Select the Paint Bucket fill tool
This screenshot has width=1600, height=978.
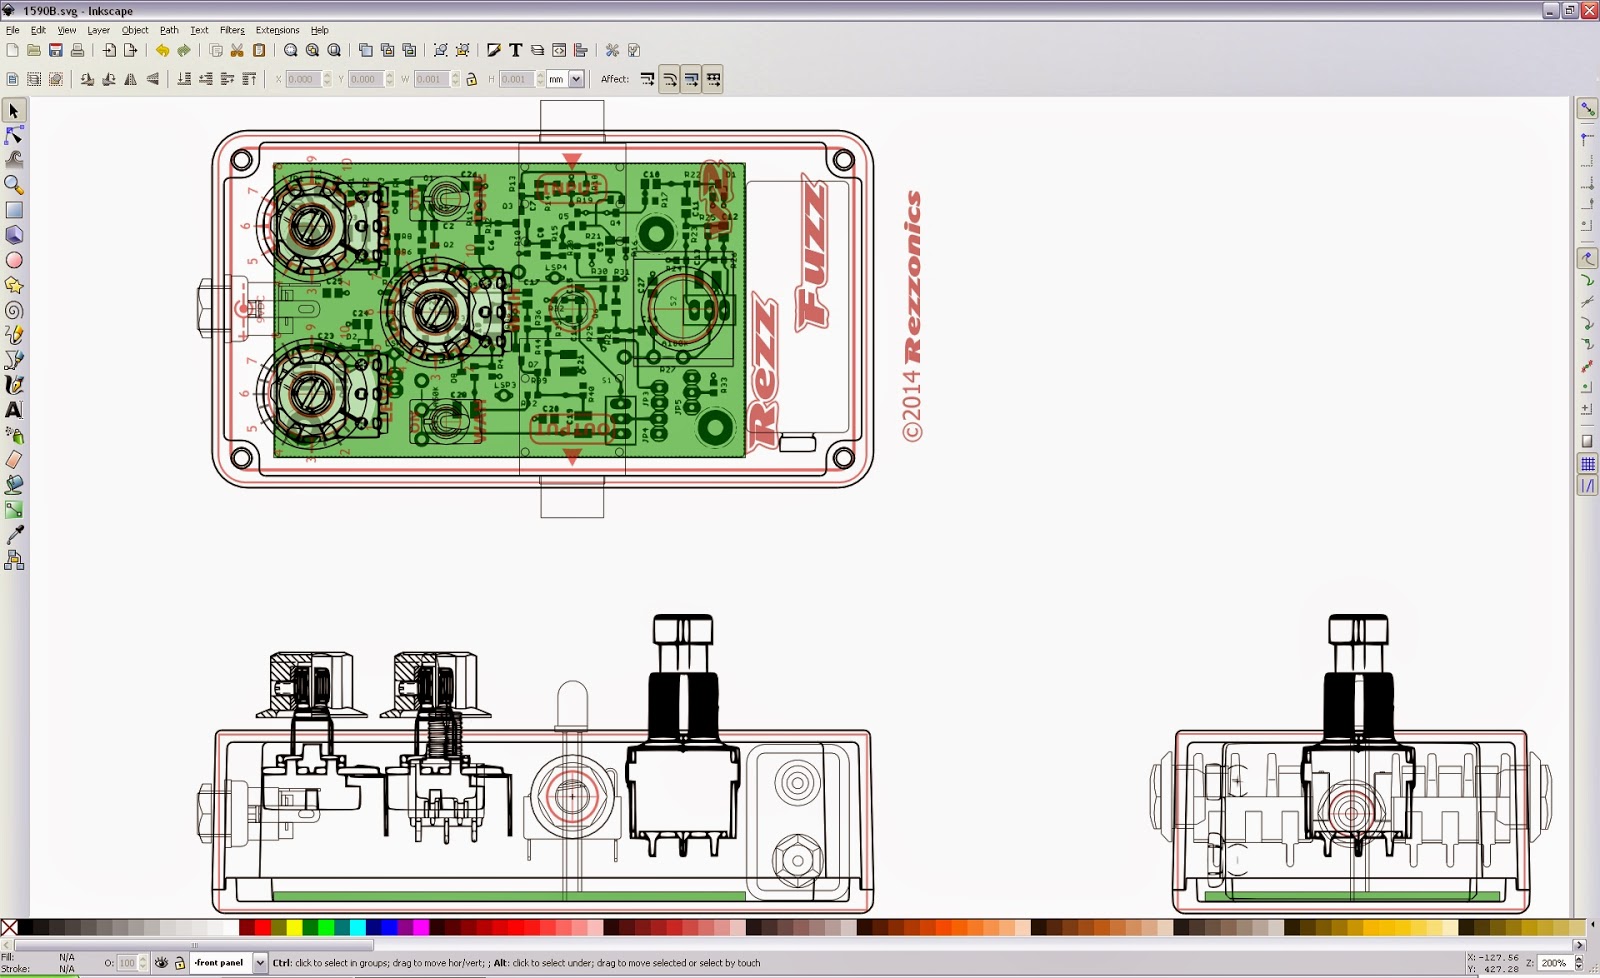(14, 485)
